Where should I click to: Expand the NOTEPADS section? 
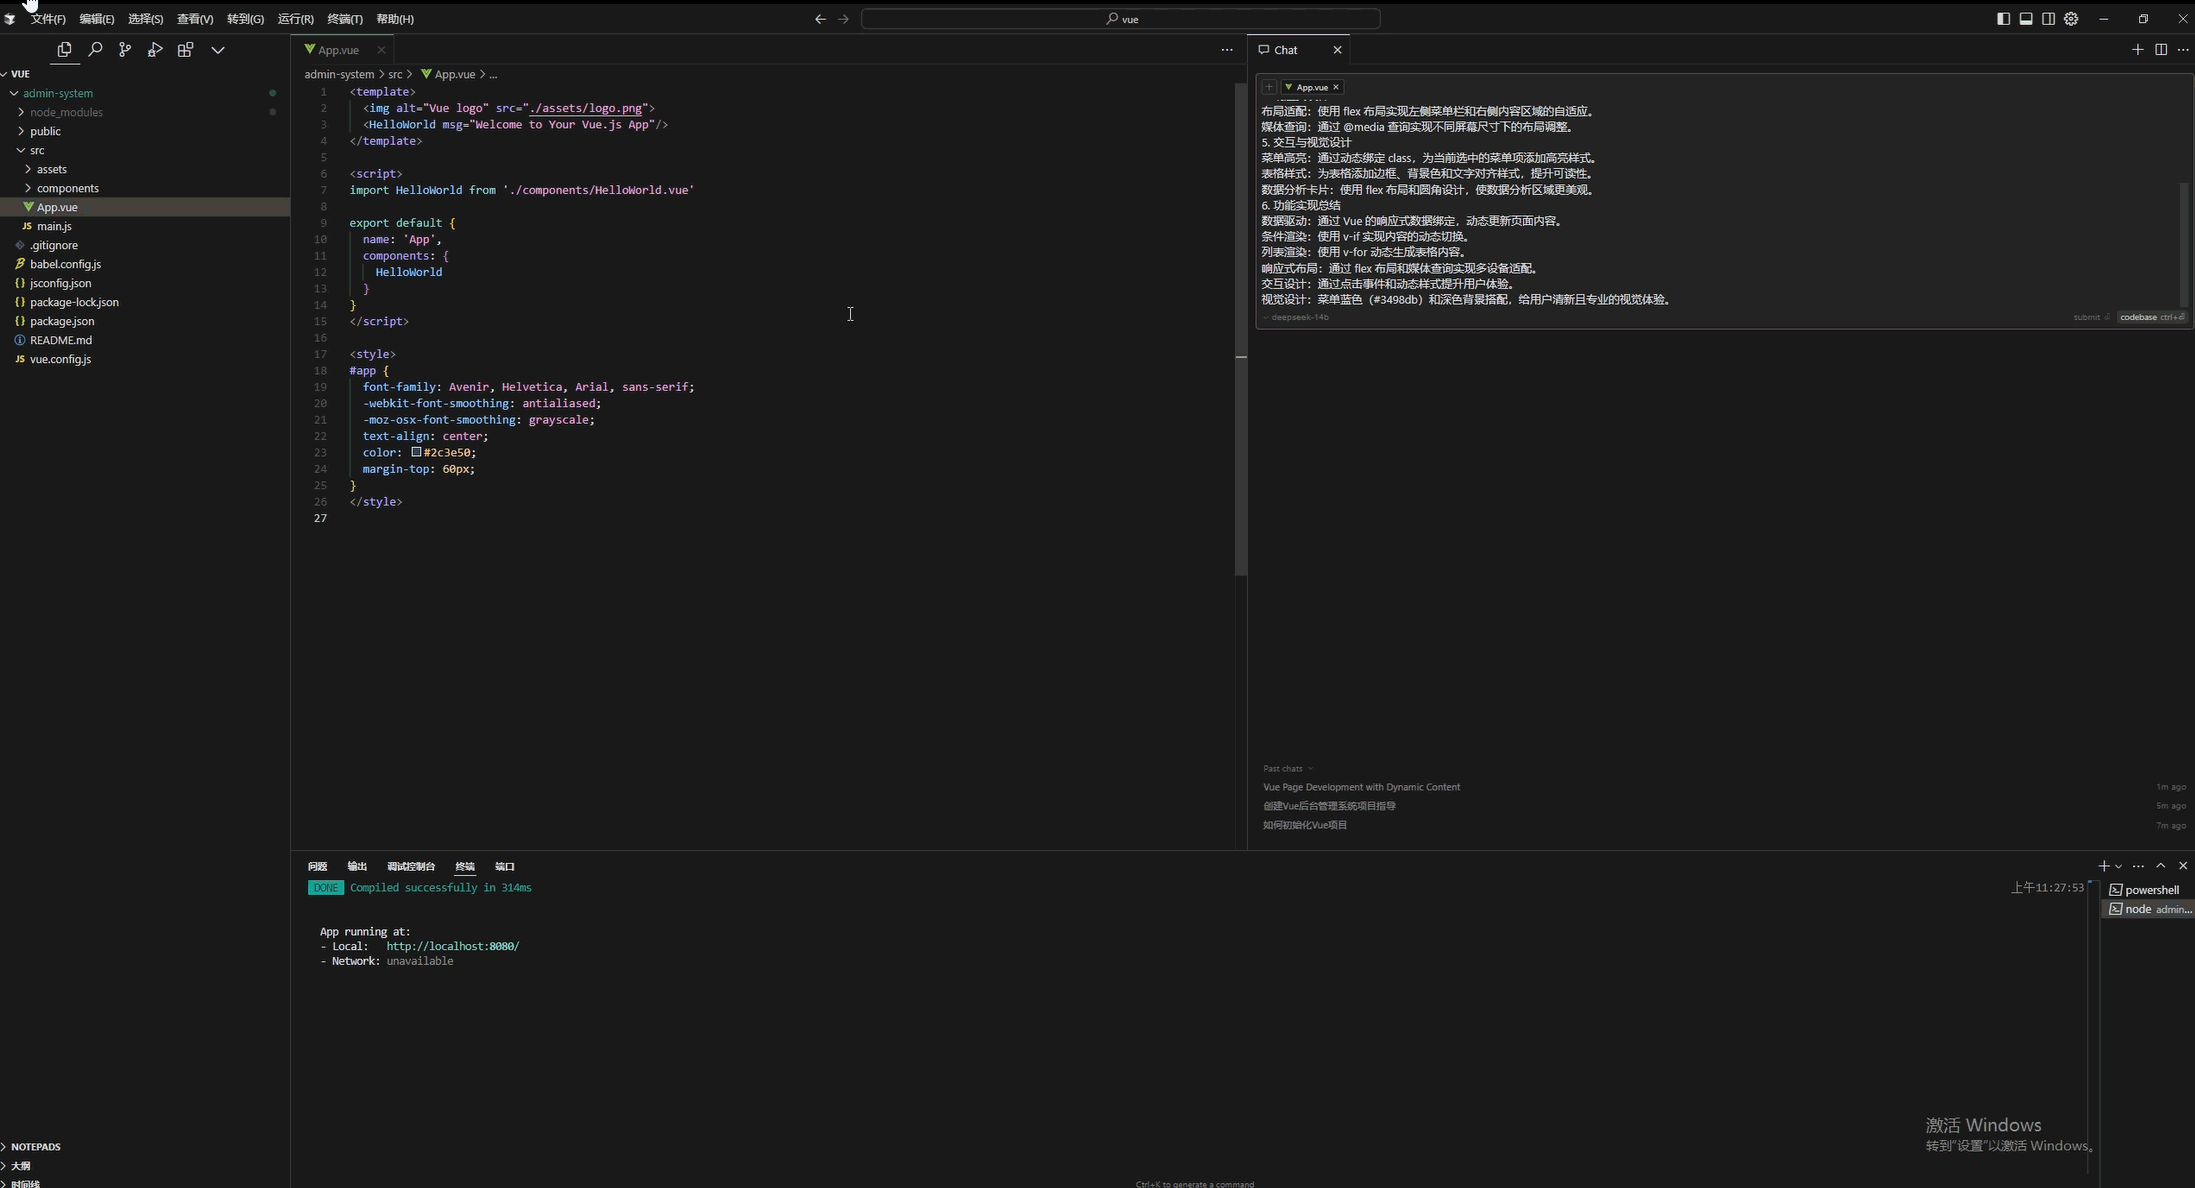click(36, 1147)
